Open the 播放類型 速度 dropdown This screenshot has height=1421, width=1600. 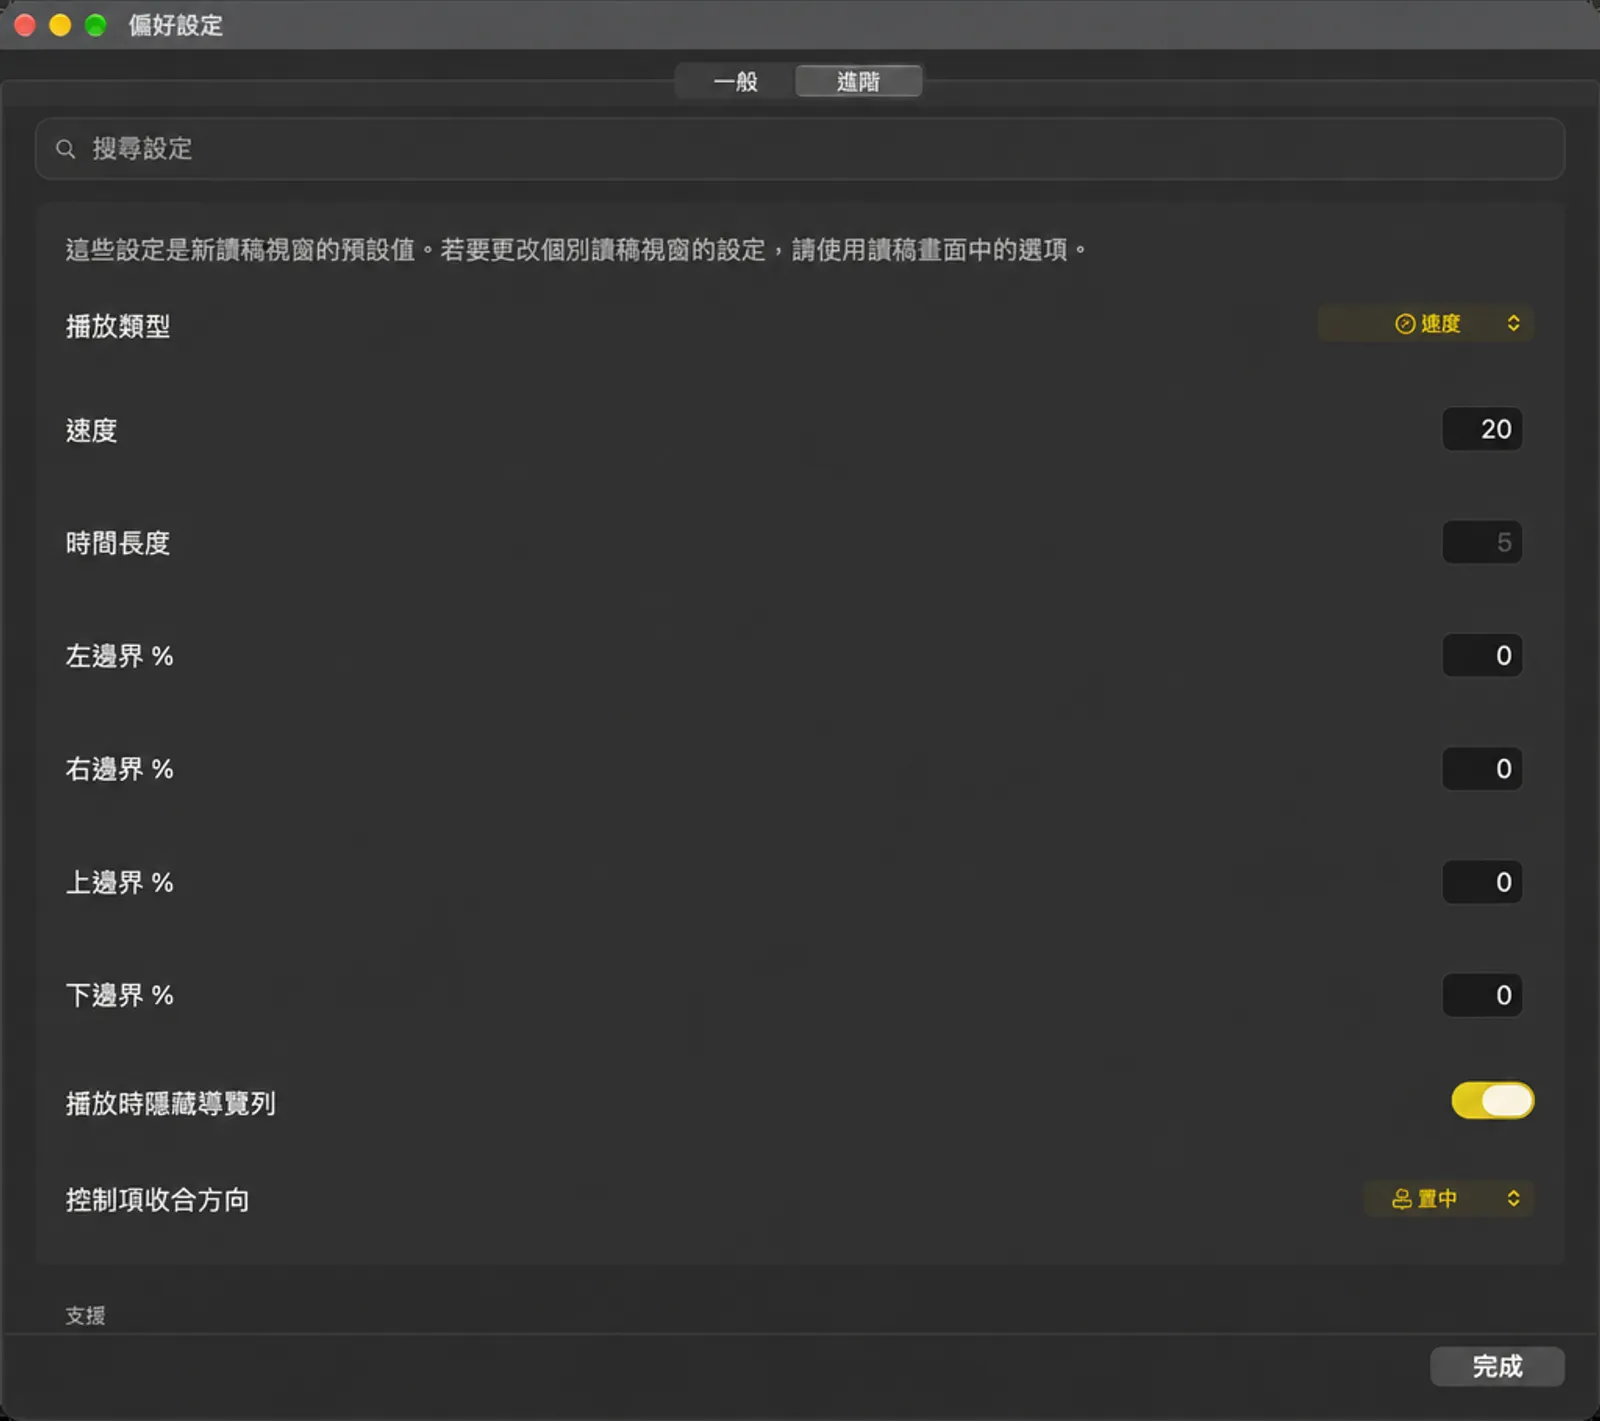tap(1426, 323)
